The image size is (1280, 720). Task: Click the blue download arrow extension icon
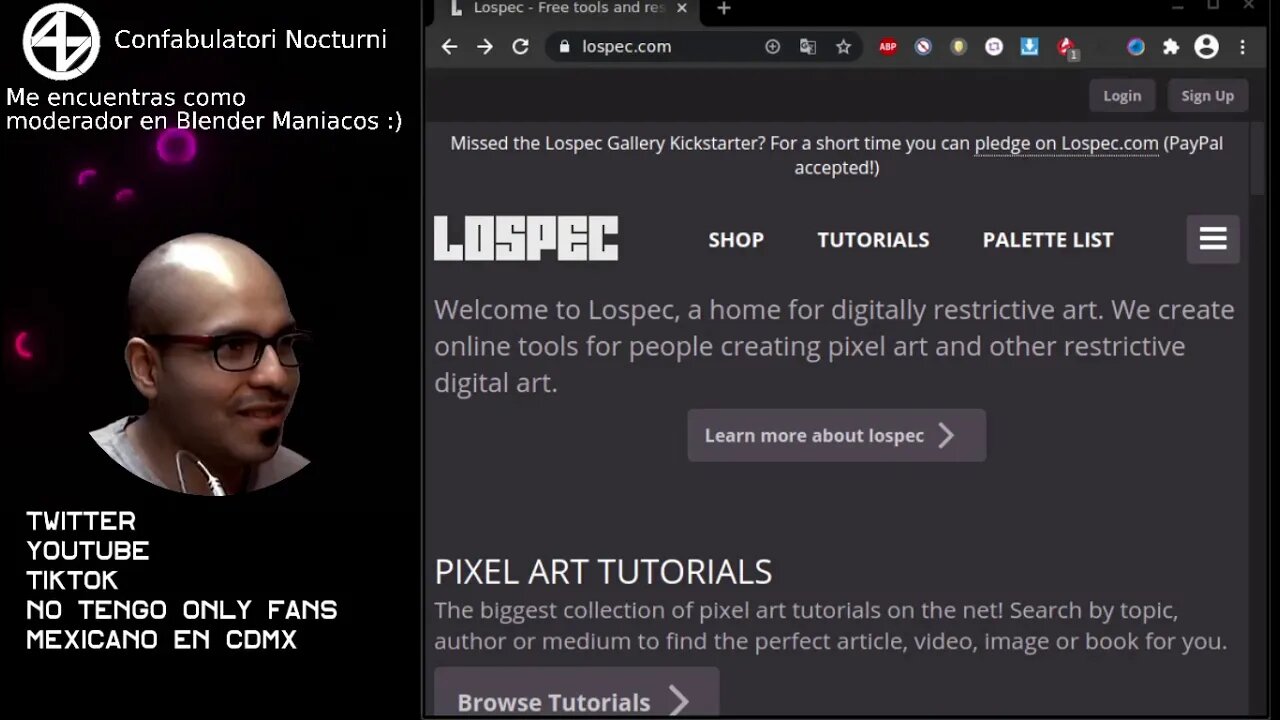(1029, 46)
